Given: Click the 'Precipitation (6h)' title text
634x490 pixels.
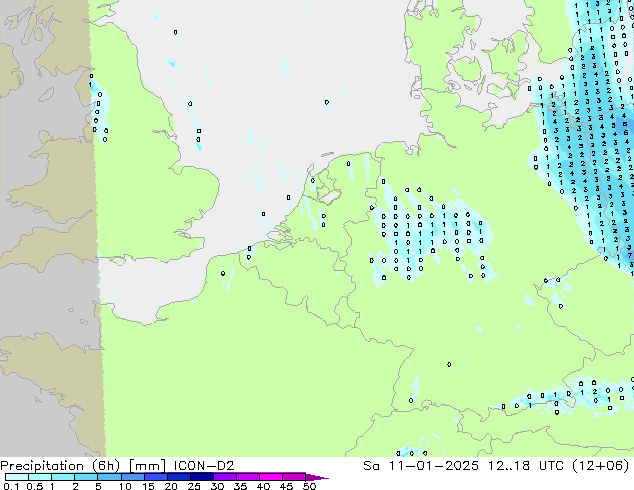Looking at the screenshot, I should pos(60,466).
